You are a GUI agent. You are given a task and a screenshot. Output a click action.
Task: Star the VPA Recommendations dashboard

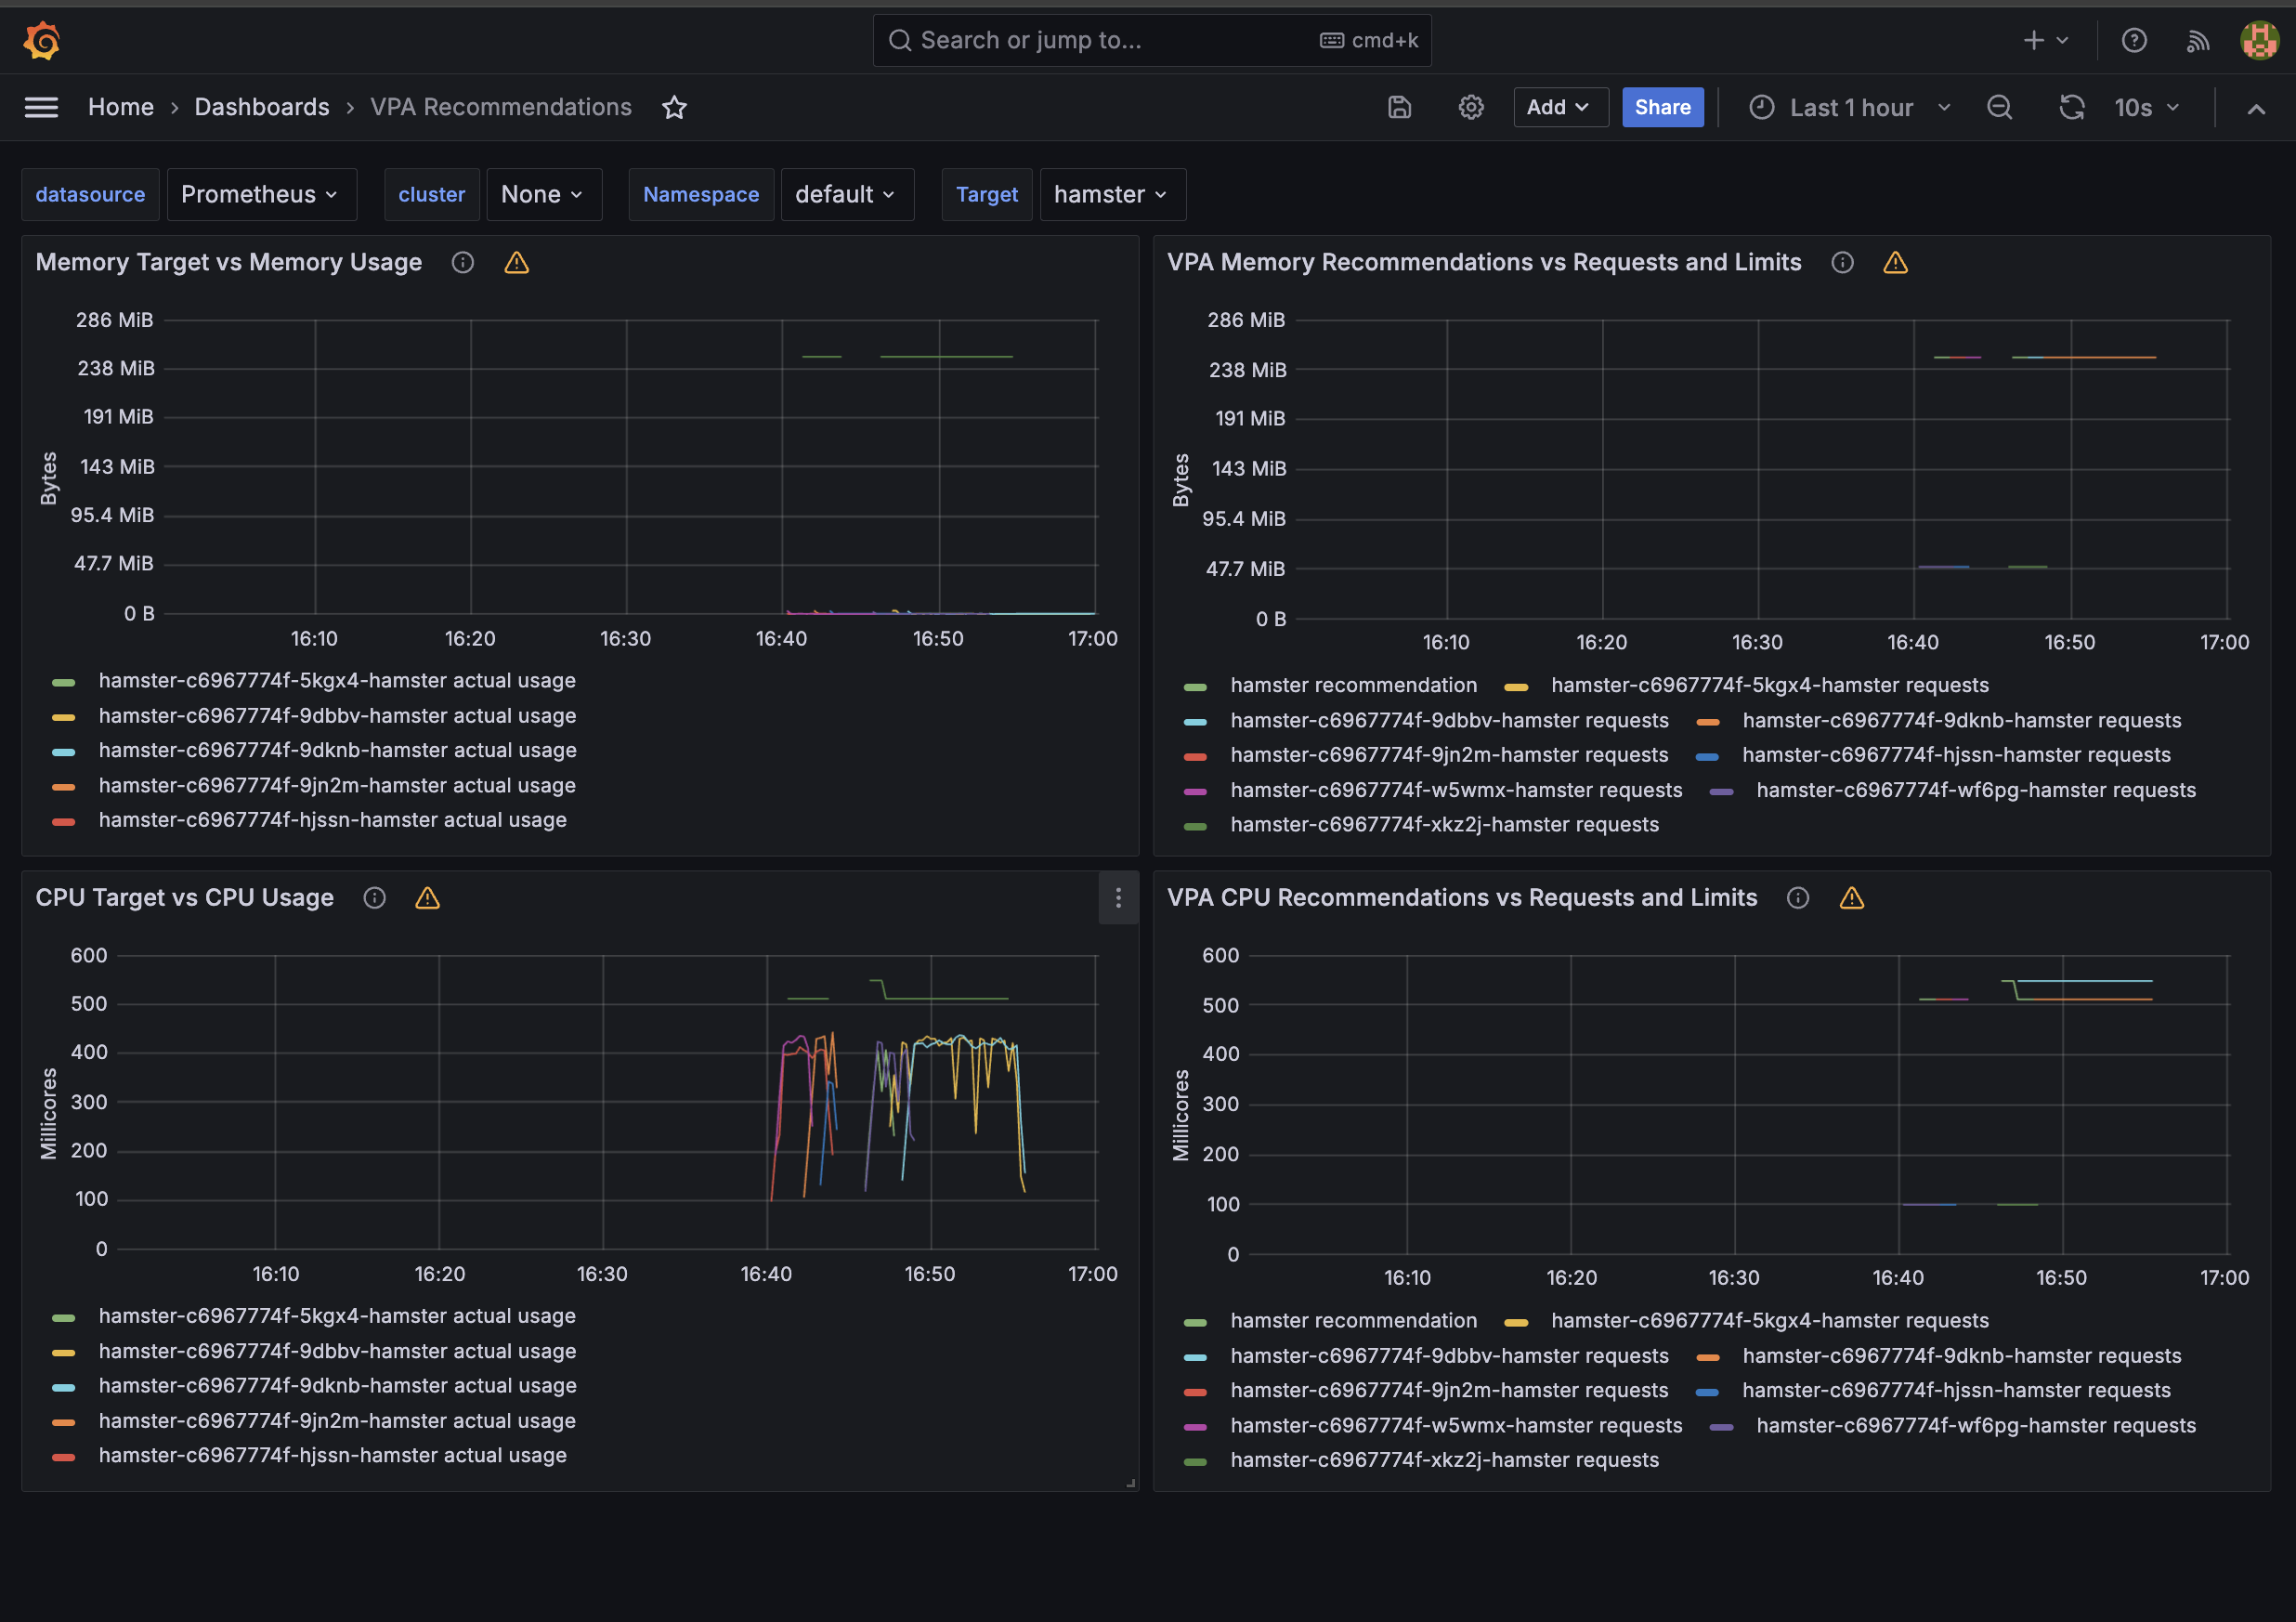click(675, 107)
